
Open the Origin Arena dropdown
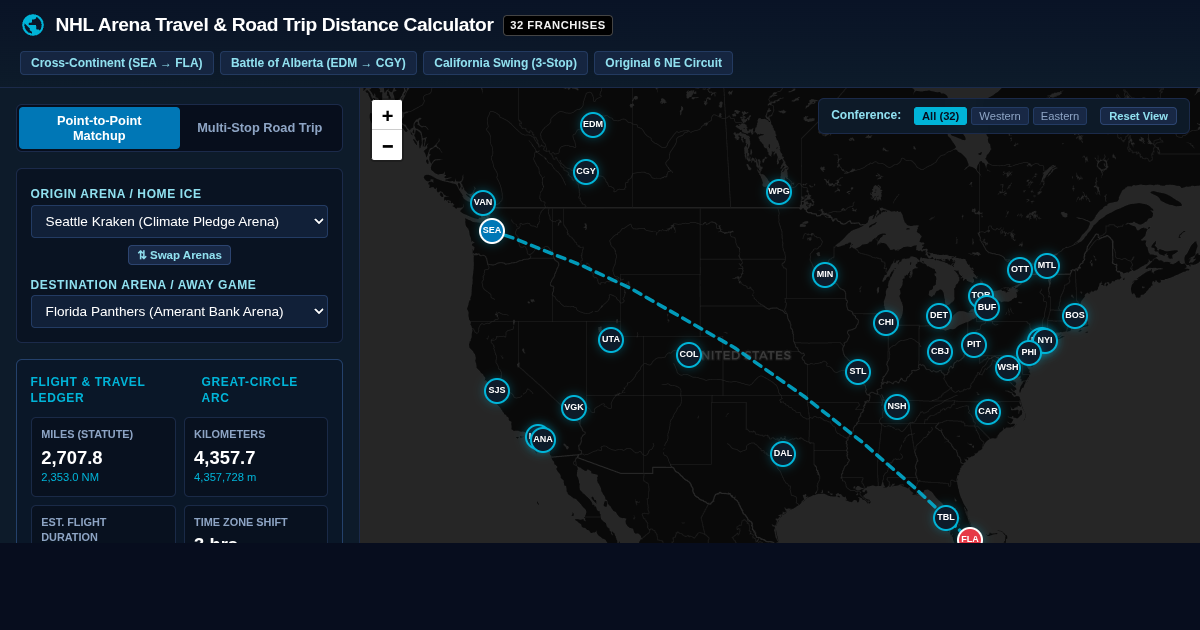[179, 222]
